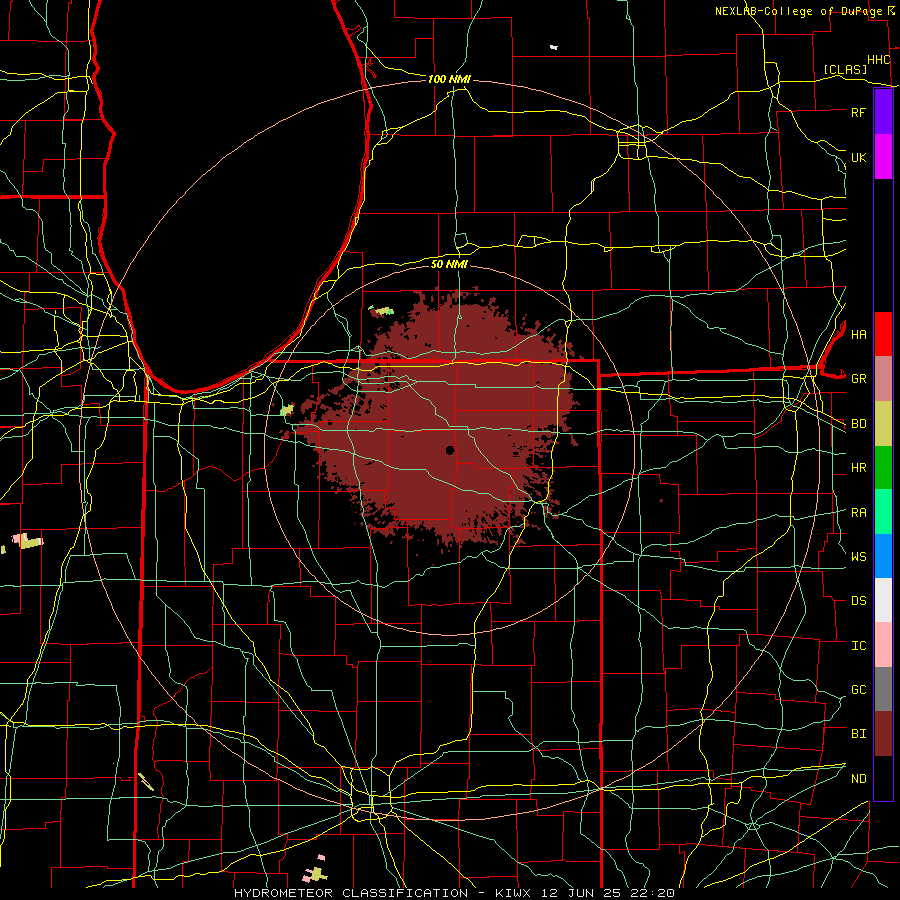900x900 pixels.
Task: Click the HR legend label
Action: (858, 468)
